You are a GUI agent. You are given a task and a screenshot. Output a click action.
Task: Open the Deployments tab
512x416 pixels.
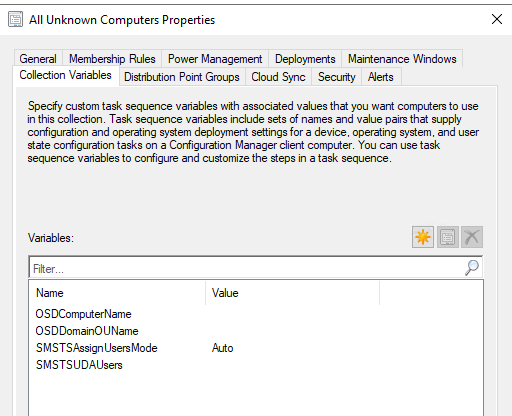[305, 59]
